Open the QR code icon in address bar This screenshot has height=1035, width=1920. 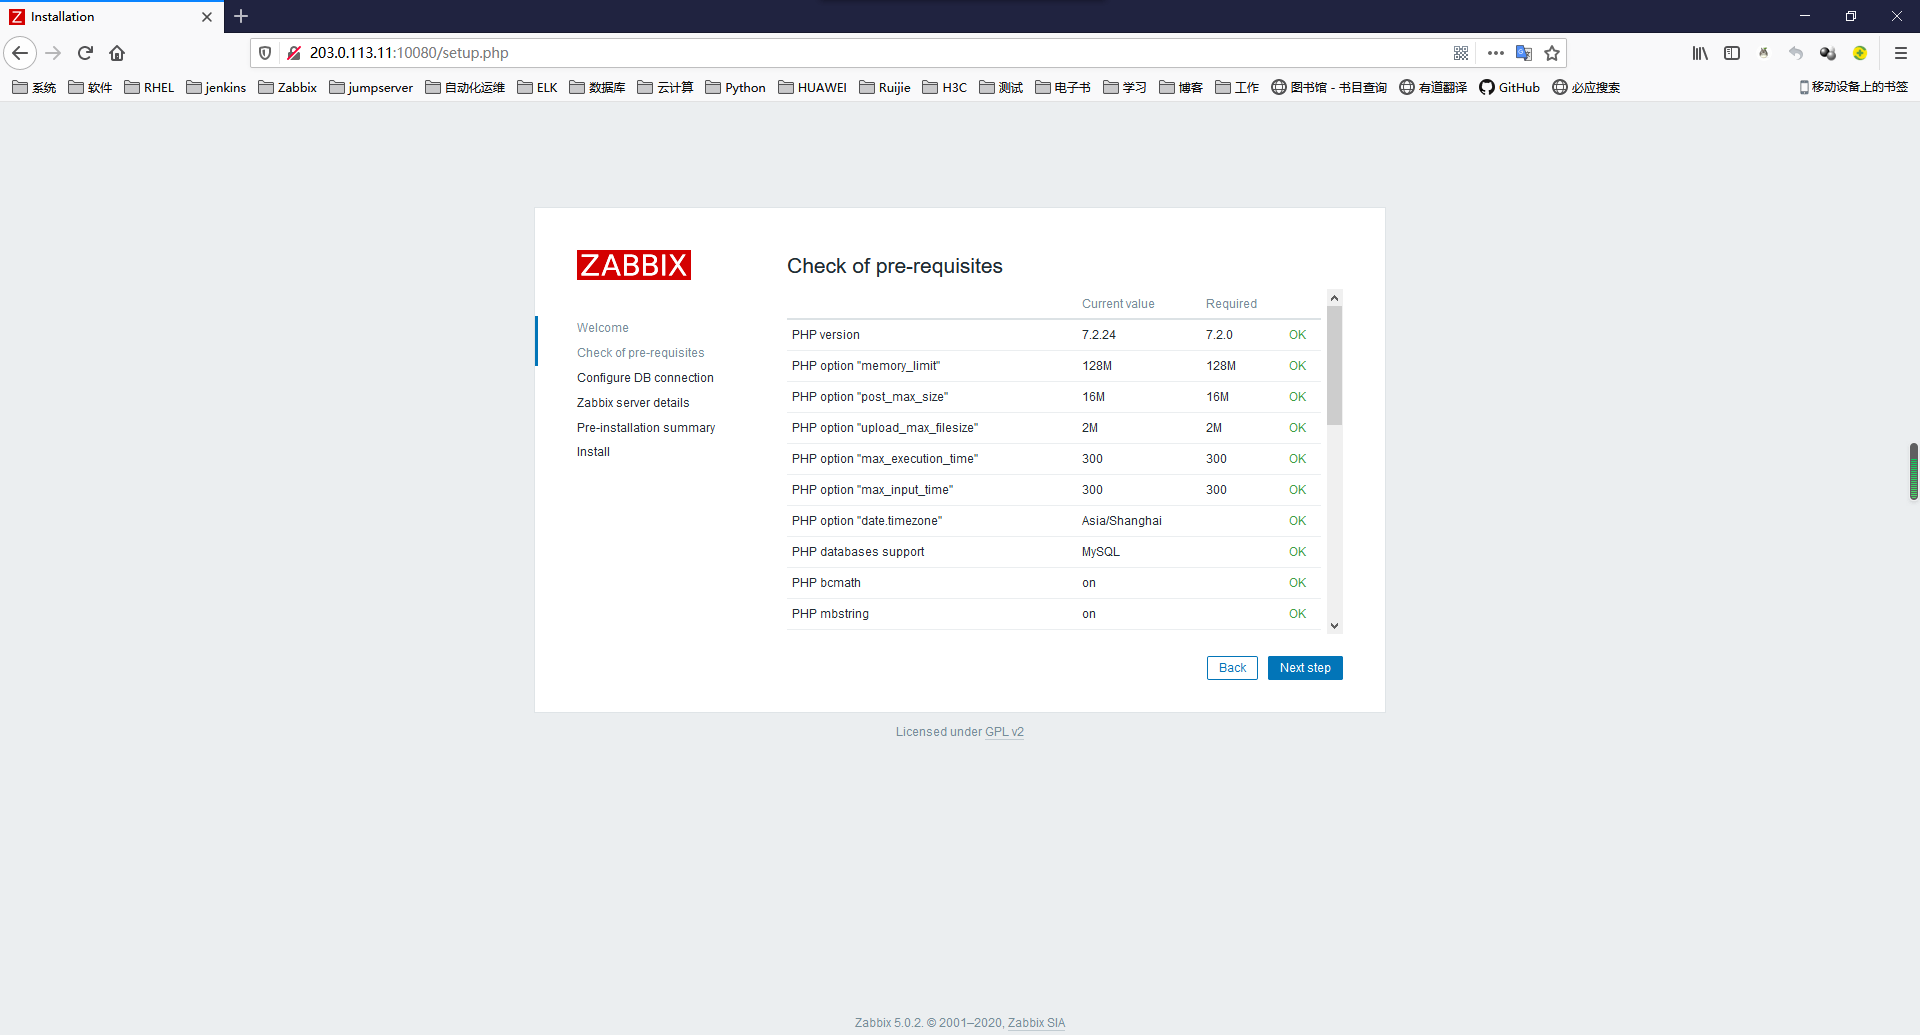1461,53
